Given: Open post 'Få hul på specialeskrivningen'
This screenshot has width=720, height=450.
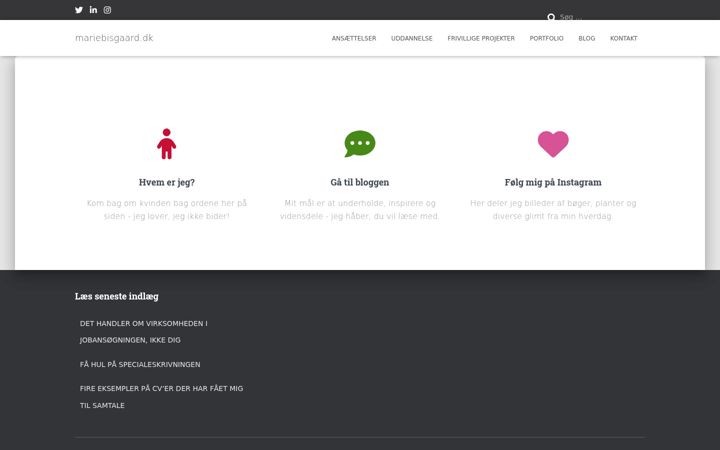Looking at the screenshot, I should (140, 364).
